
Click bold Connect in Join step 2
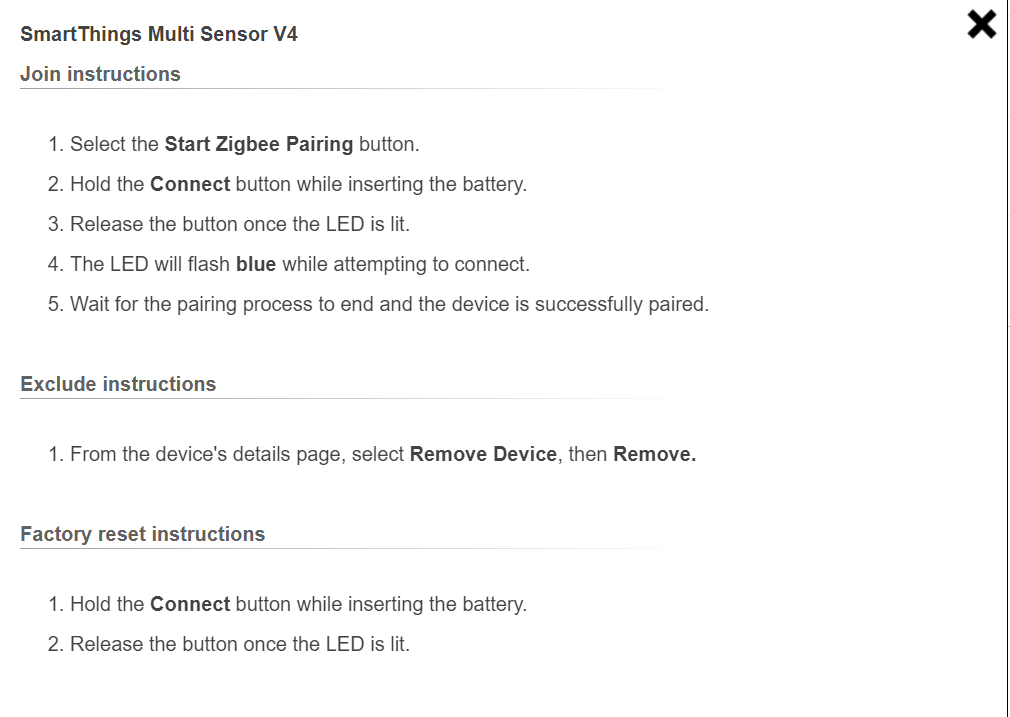coord(190,184)
